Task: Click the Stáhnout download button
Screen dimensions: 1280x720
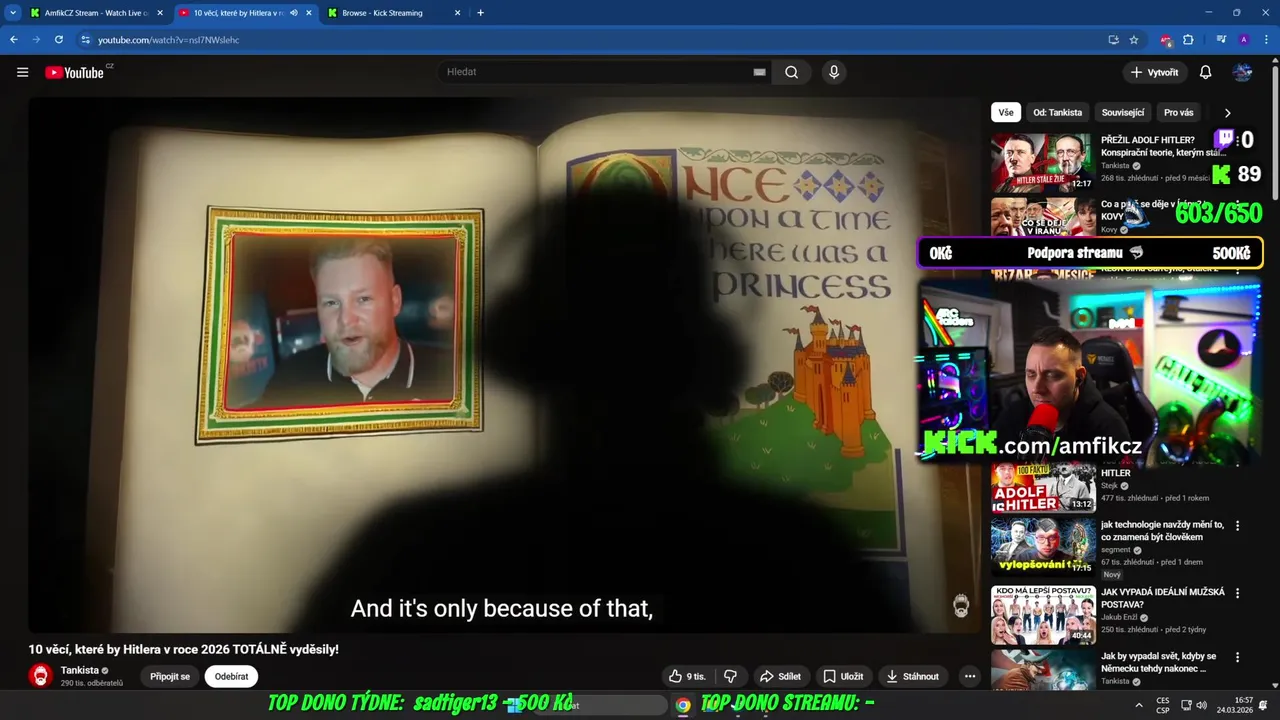Action: click(x=912, y=676)
